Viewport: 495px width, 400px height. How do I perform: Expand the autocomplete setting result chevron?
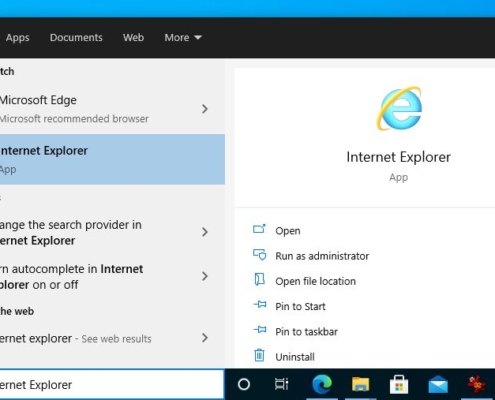pyautogui.click(x=205, y=276)
